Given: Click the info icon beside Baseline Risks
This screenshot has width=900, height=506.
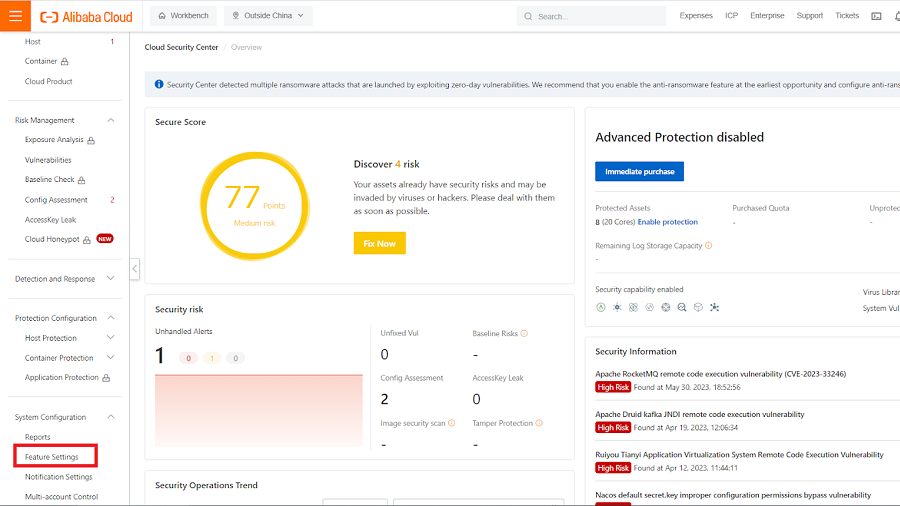Looking at the screenshot, I should [x=524, y=334].
